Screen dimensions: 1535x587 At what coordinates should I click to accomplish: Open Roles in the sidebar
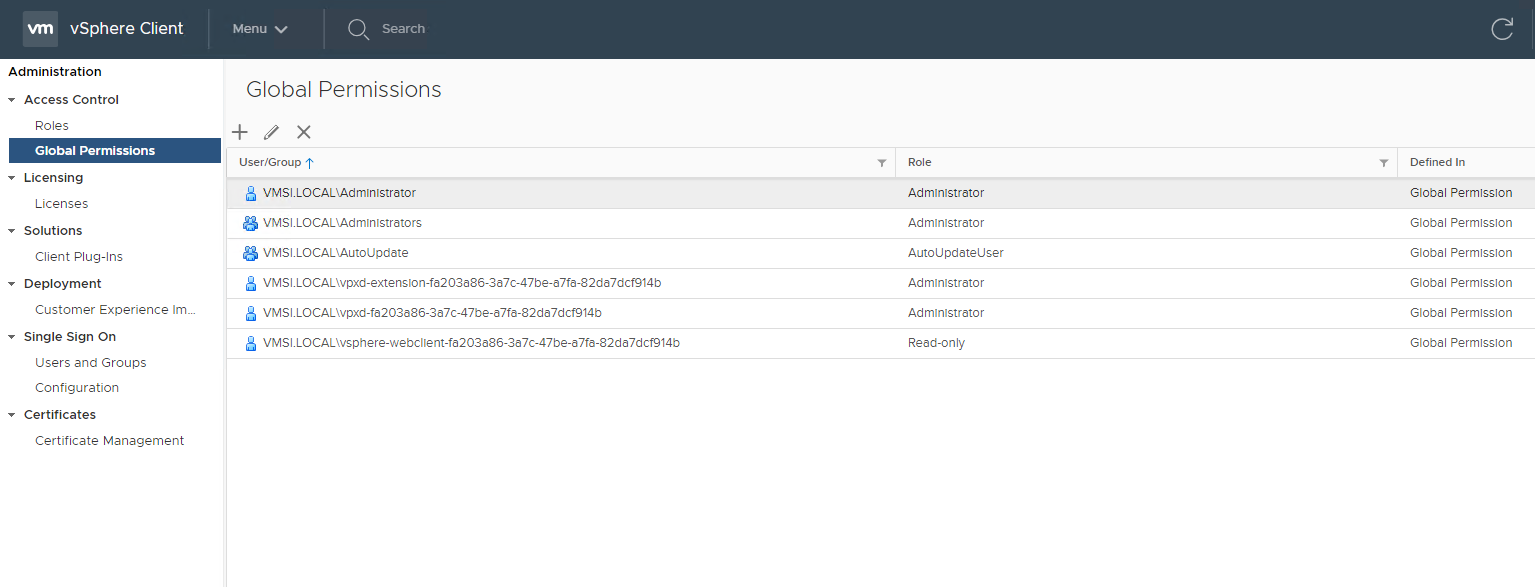52,125
